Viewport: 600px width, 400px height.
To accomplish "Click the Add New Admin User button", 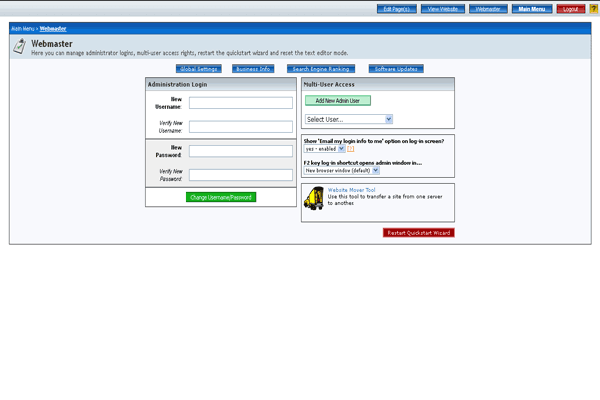I will point(338,101).
